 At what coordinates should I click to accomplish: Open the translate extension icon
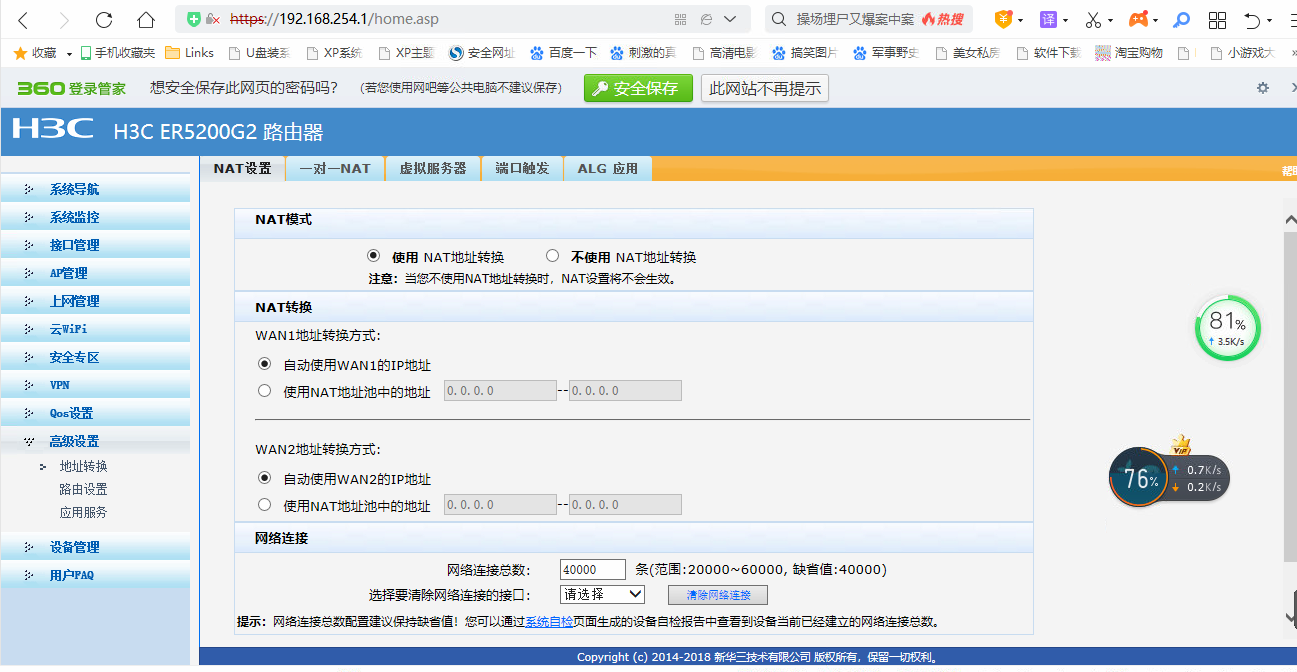(1048, 19)
